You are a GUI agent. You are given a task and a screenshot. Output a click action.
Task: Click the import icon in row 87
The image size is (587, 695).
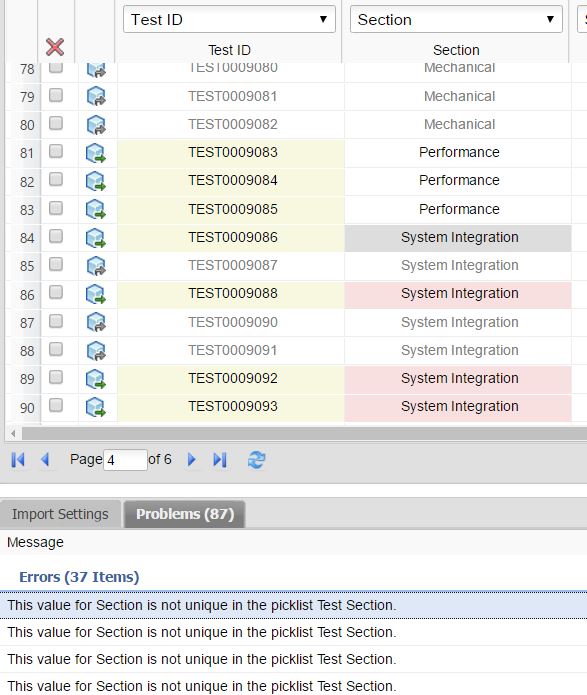click(x=96, y=322)
